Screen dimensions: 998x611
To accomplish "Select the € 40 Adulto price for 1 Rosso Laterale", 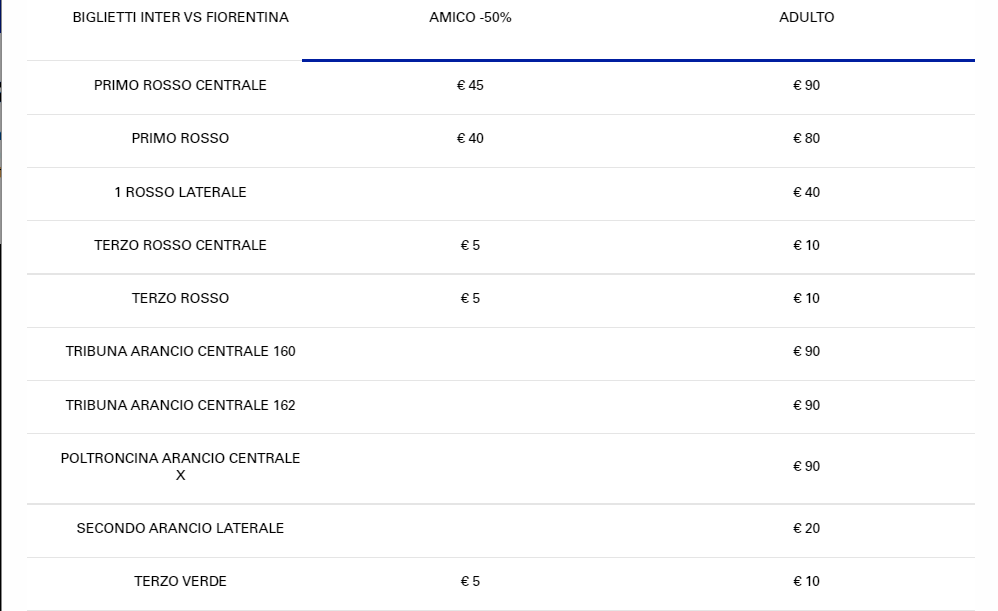I will [x=806, y=192].
